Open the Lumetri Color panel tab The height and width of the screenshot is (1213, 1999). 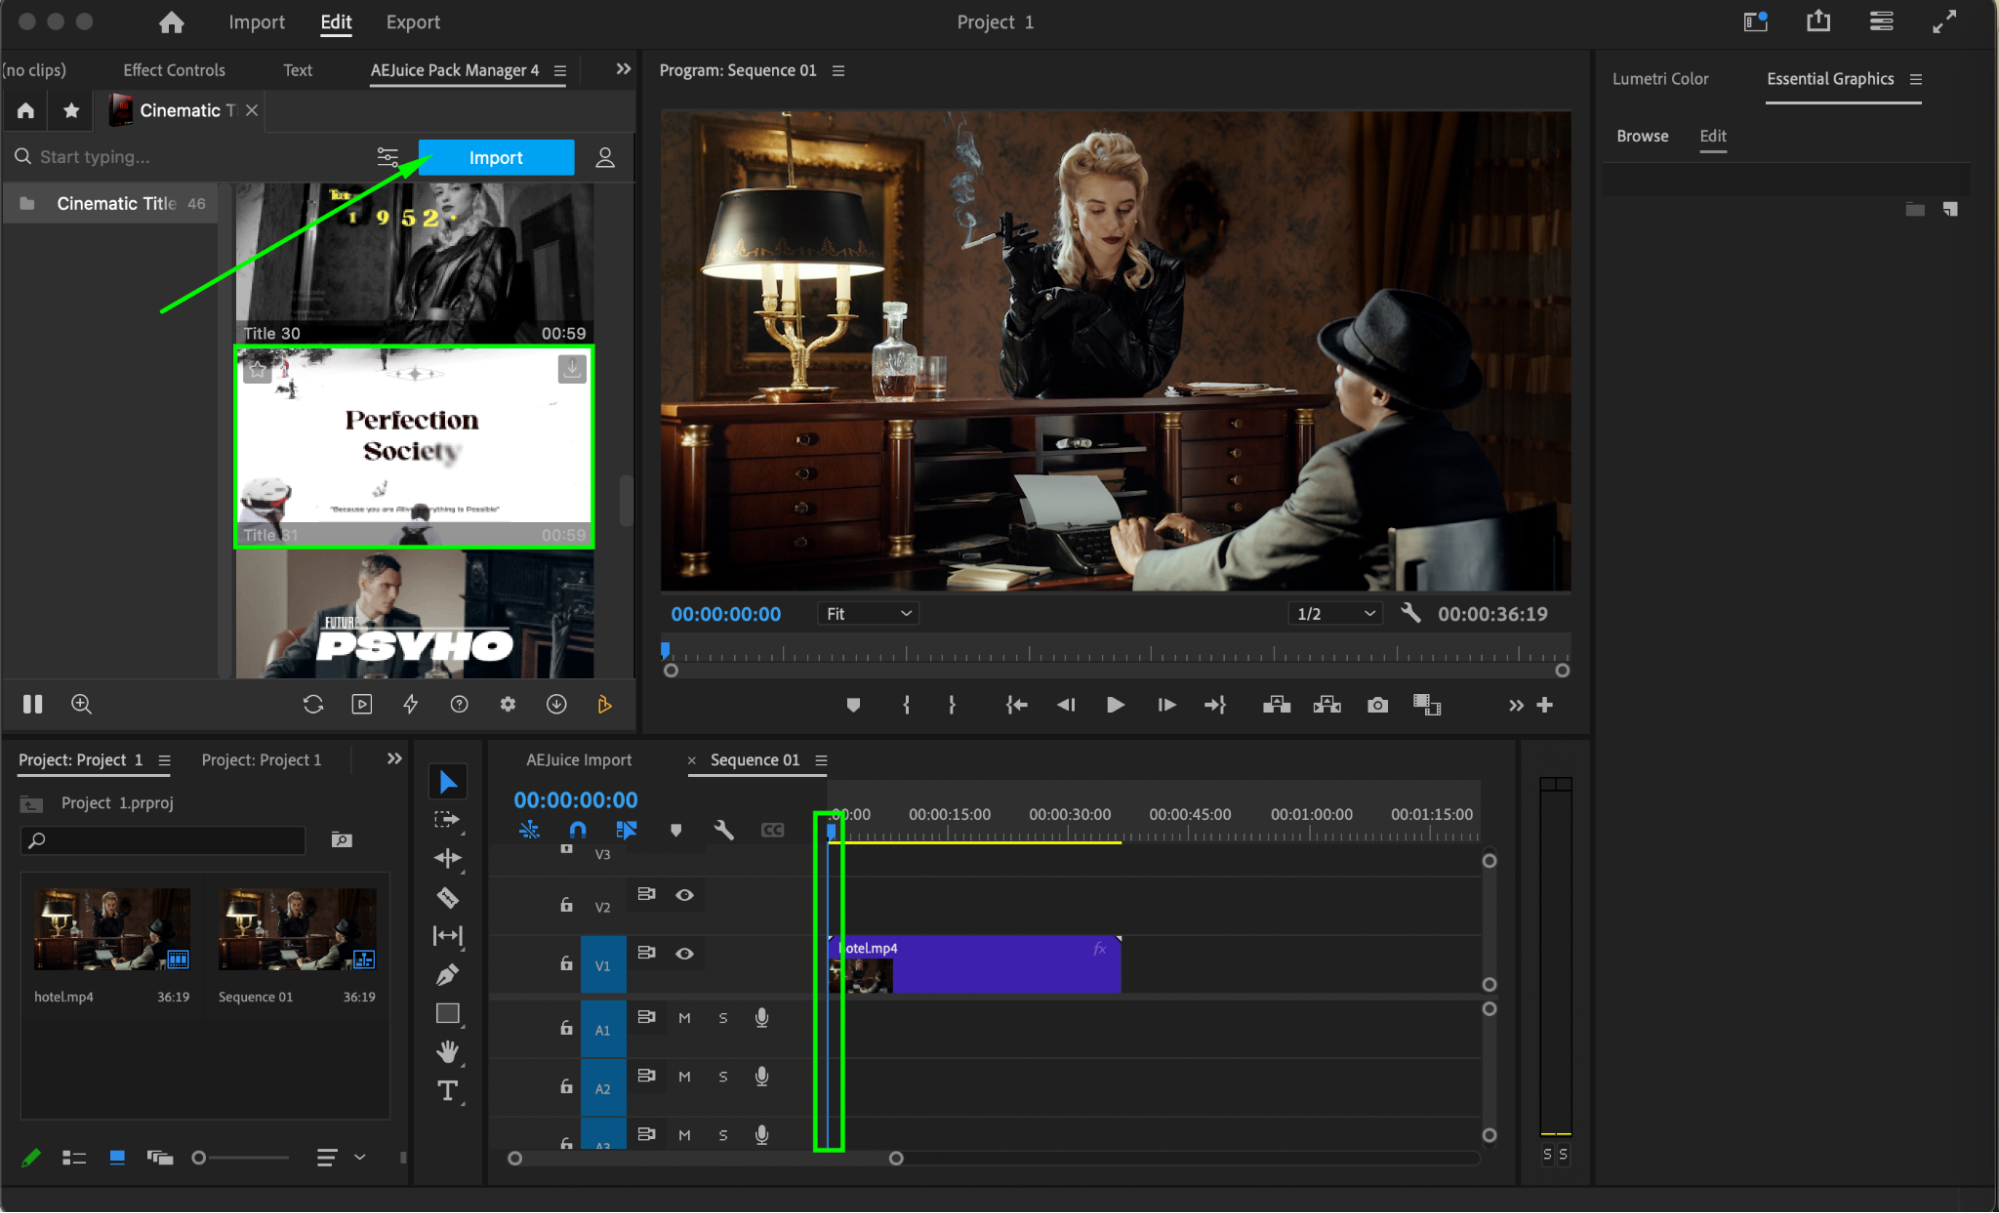point(1660,79)
